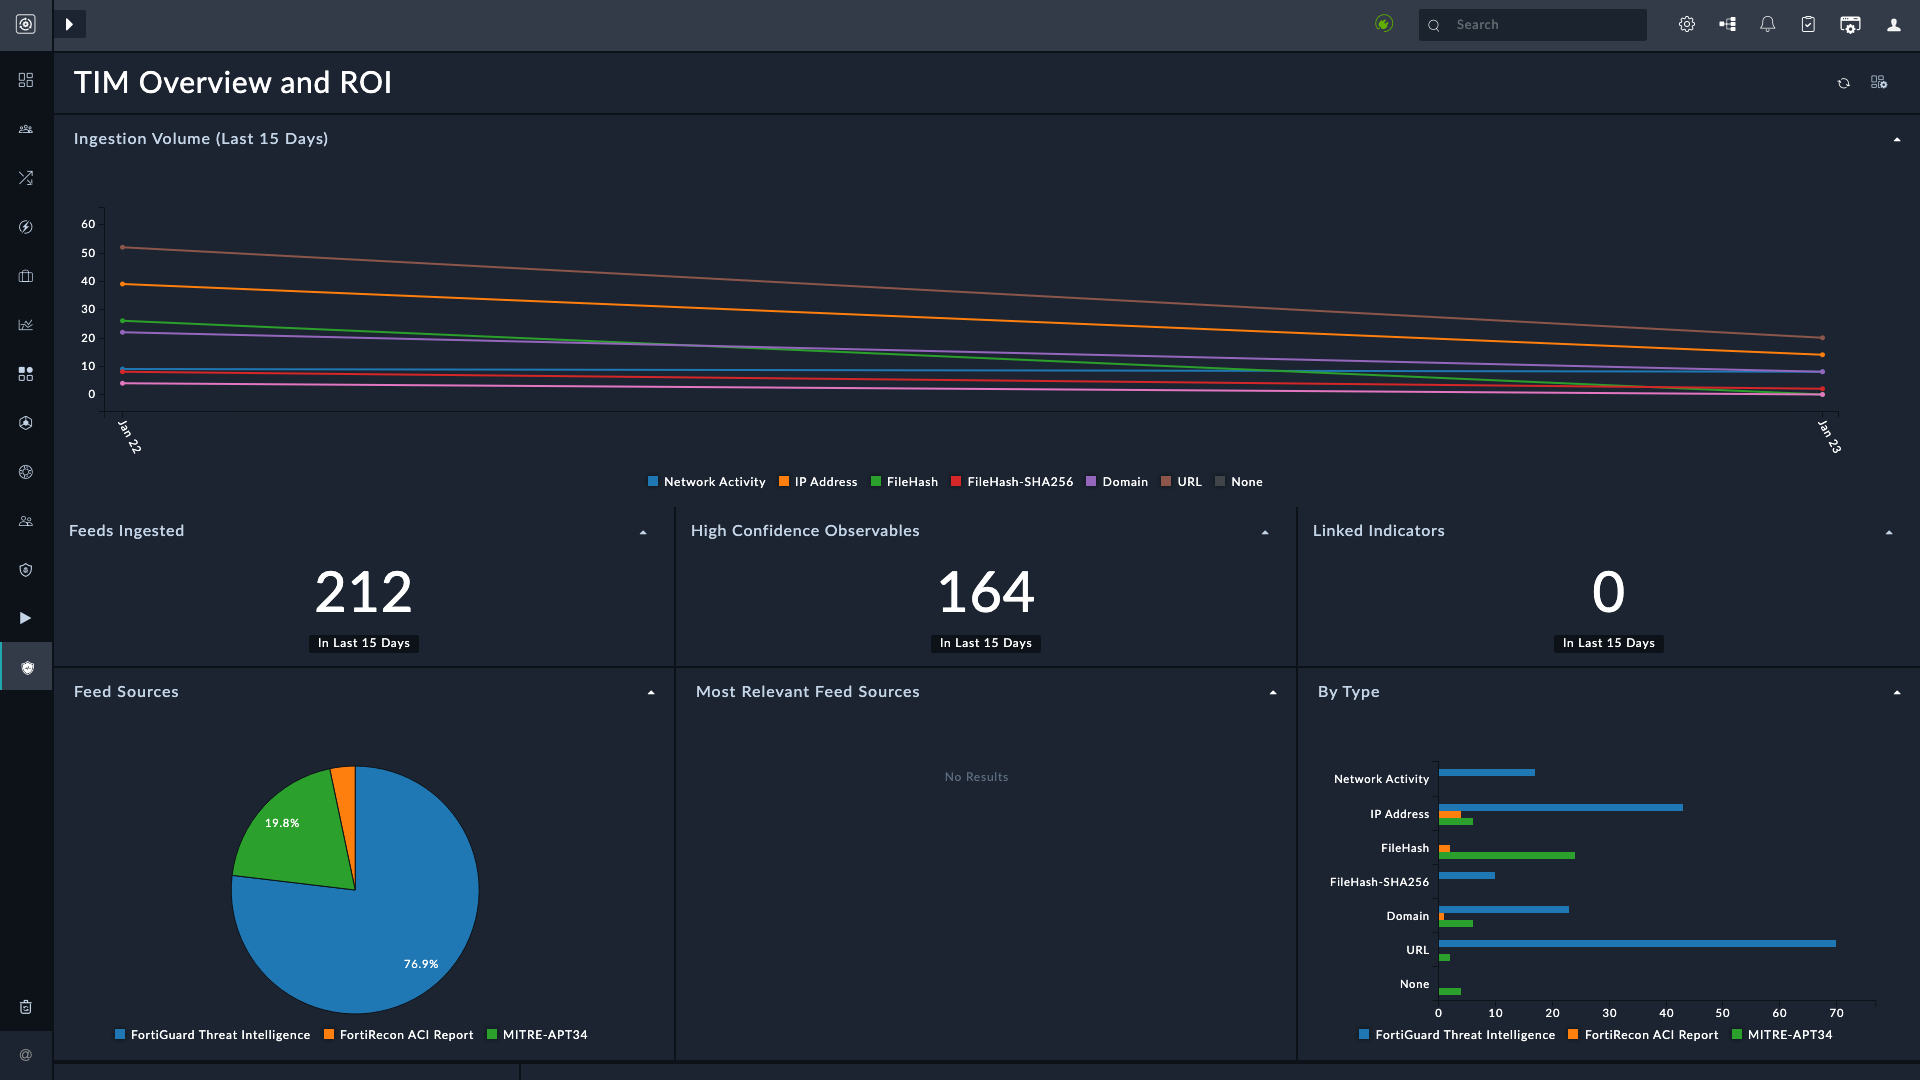Collapse the Feeds Ingested widget
The image size is (1920, 1080).
[643, 533]
